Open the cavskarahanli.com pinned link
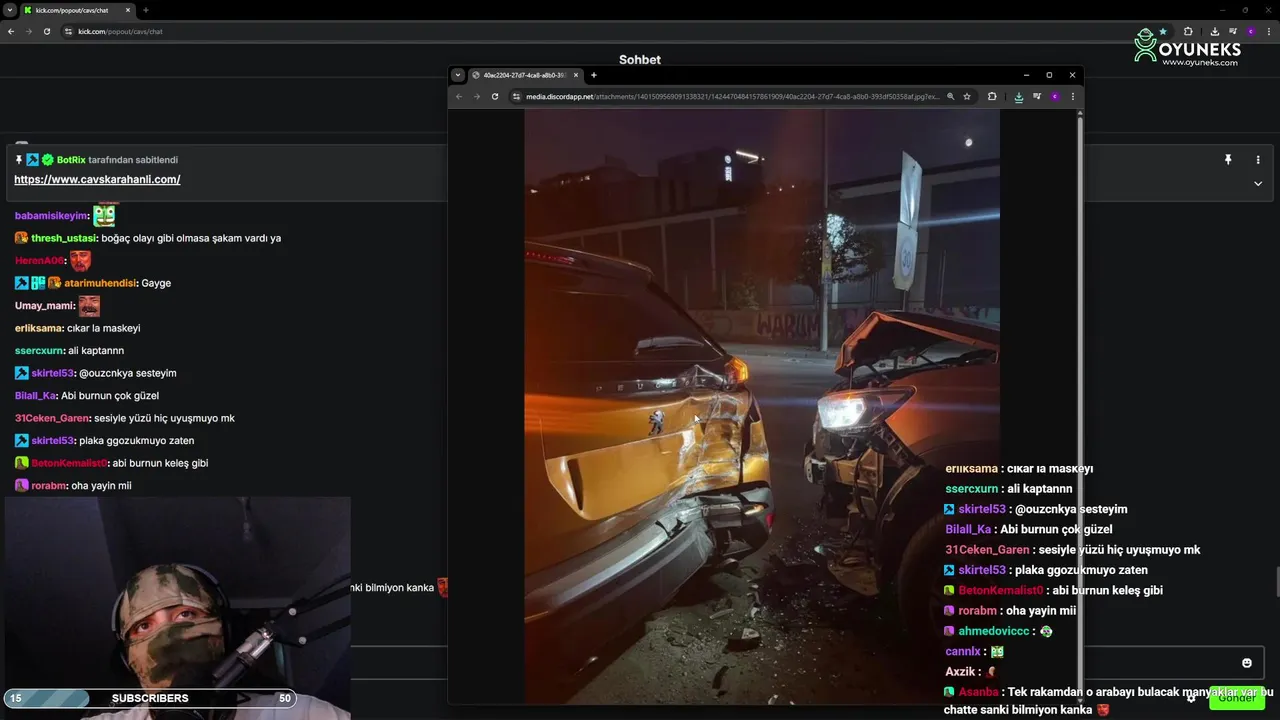Screen dimensions: 1280x720 [x=97, y=180]
